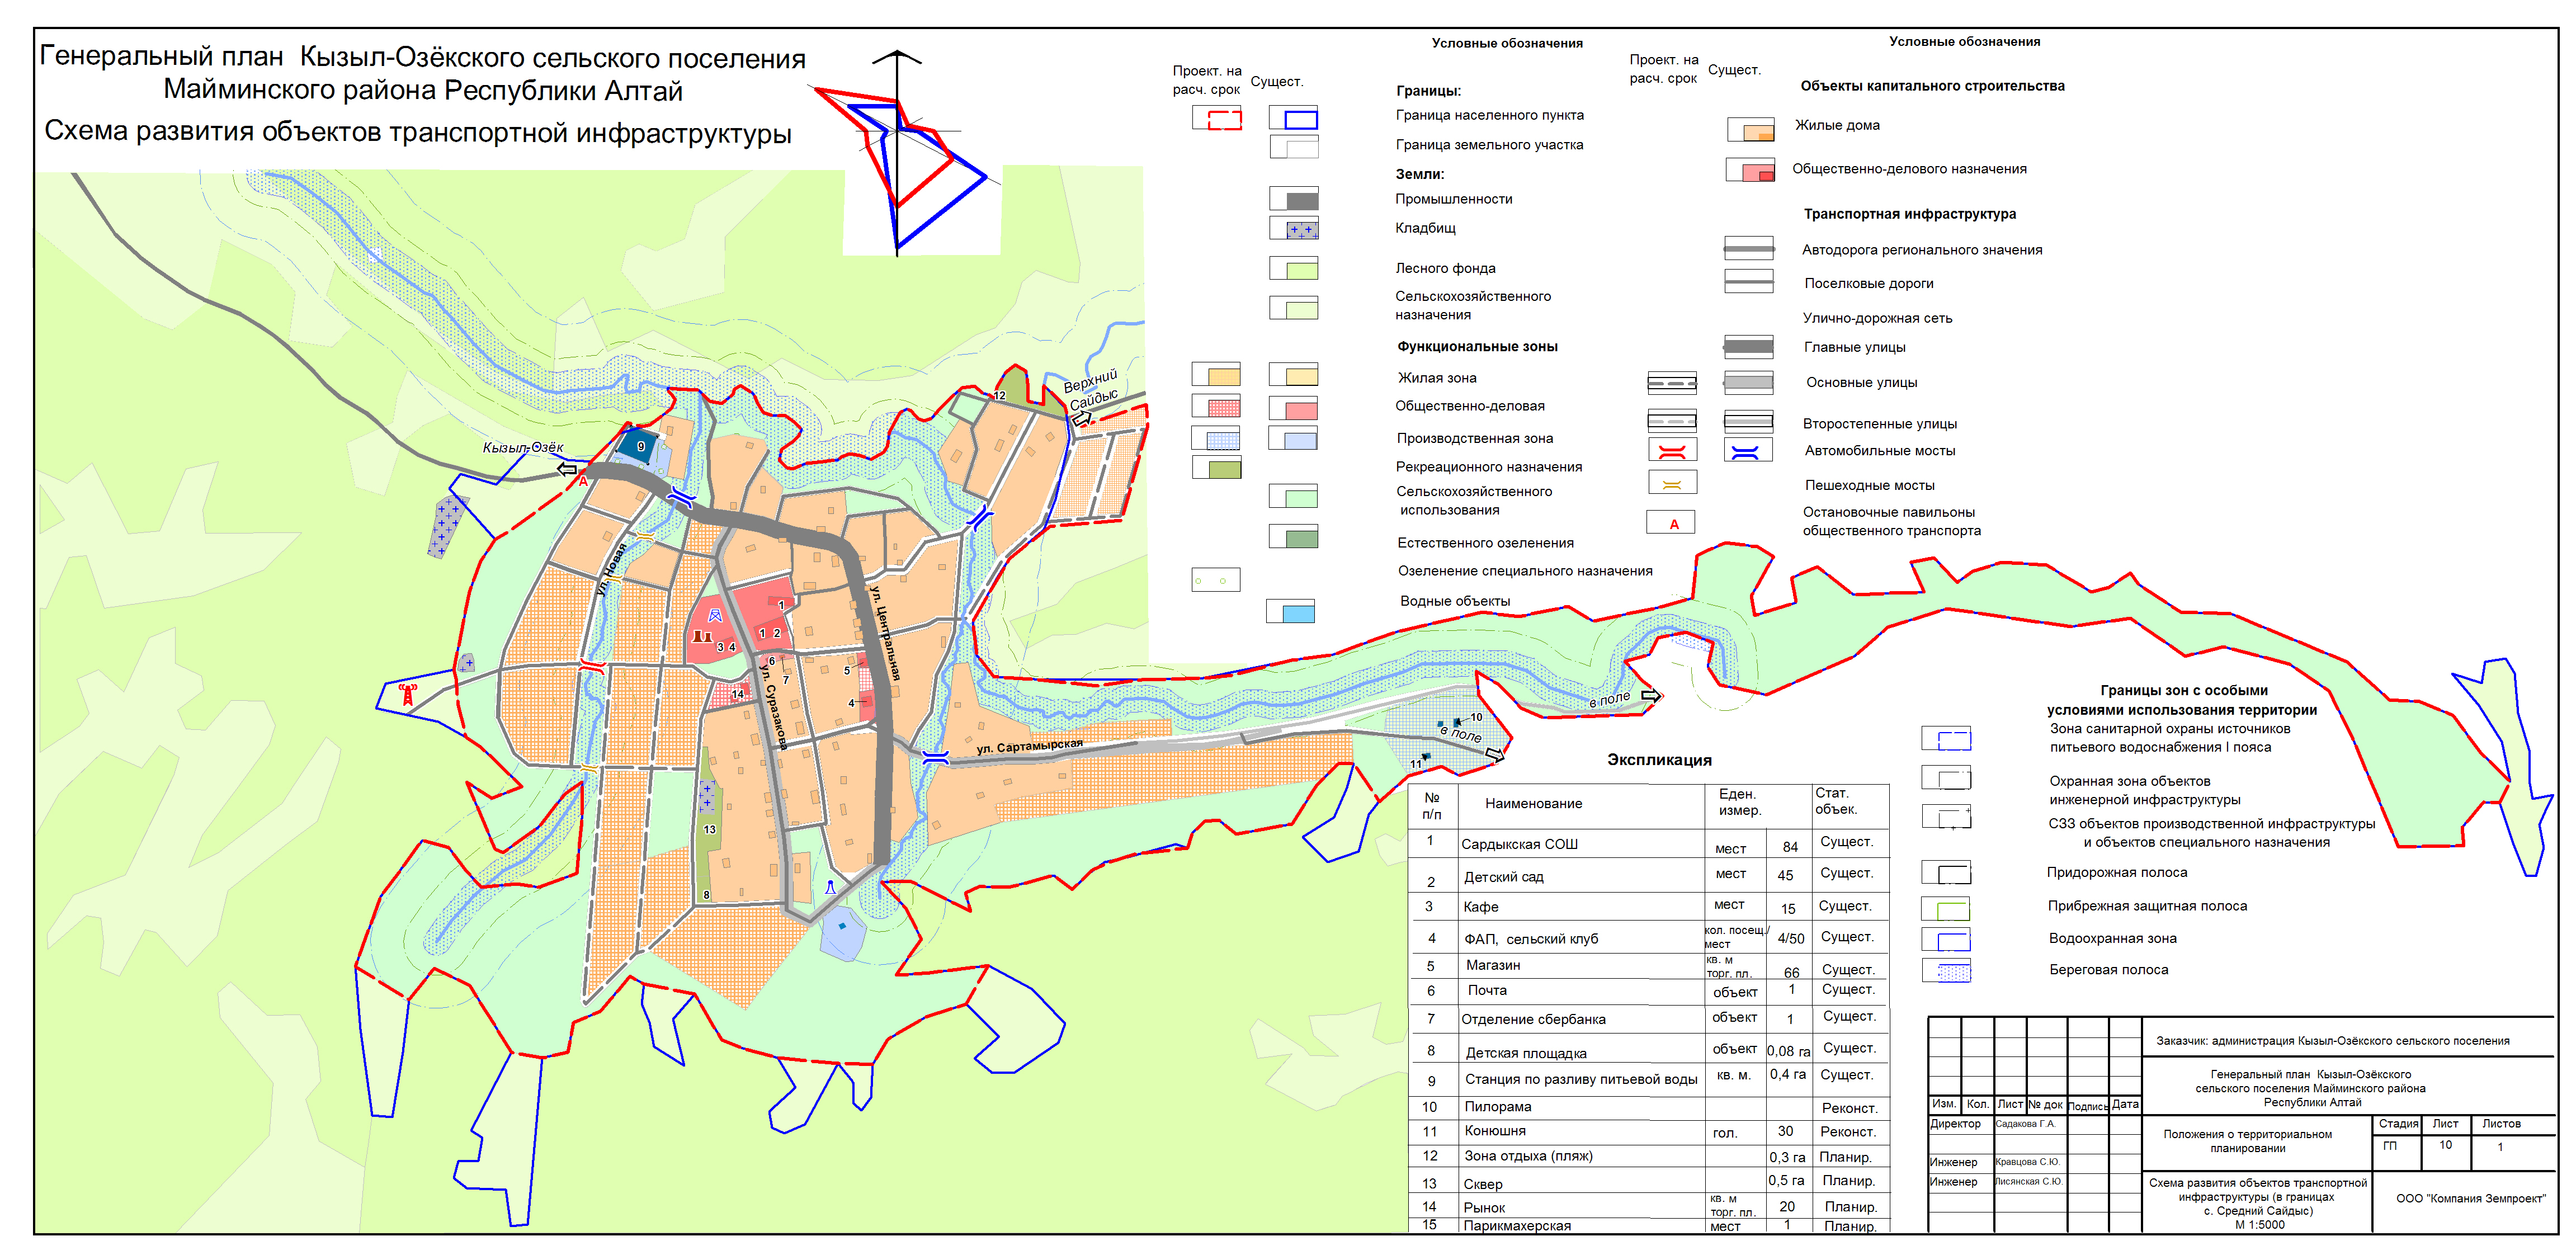Image resolution: width=2576 pixels, height=1255 pixels.
Task: Click projected Производственная зона swatch
Action: pyautogui.click(x=1216, y=438)
